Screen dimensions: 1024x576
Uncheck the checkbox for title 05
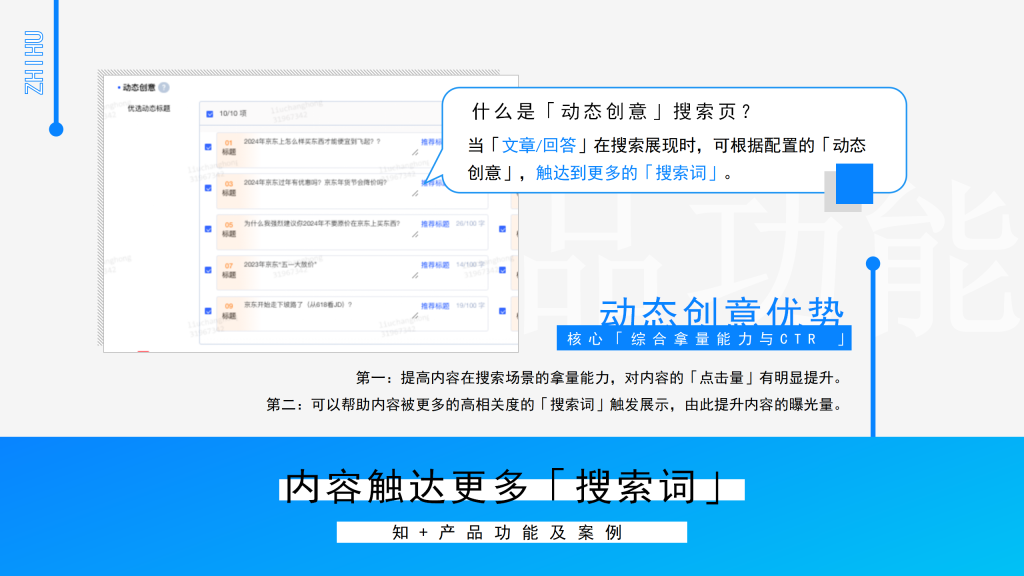click(208, 229)
